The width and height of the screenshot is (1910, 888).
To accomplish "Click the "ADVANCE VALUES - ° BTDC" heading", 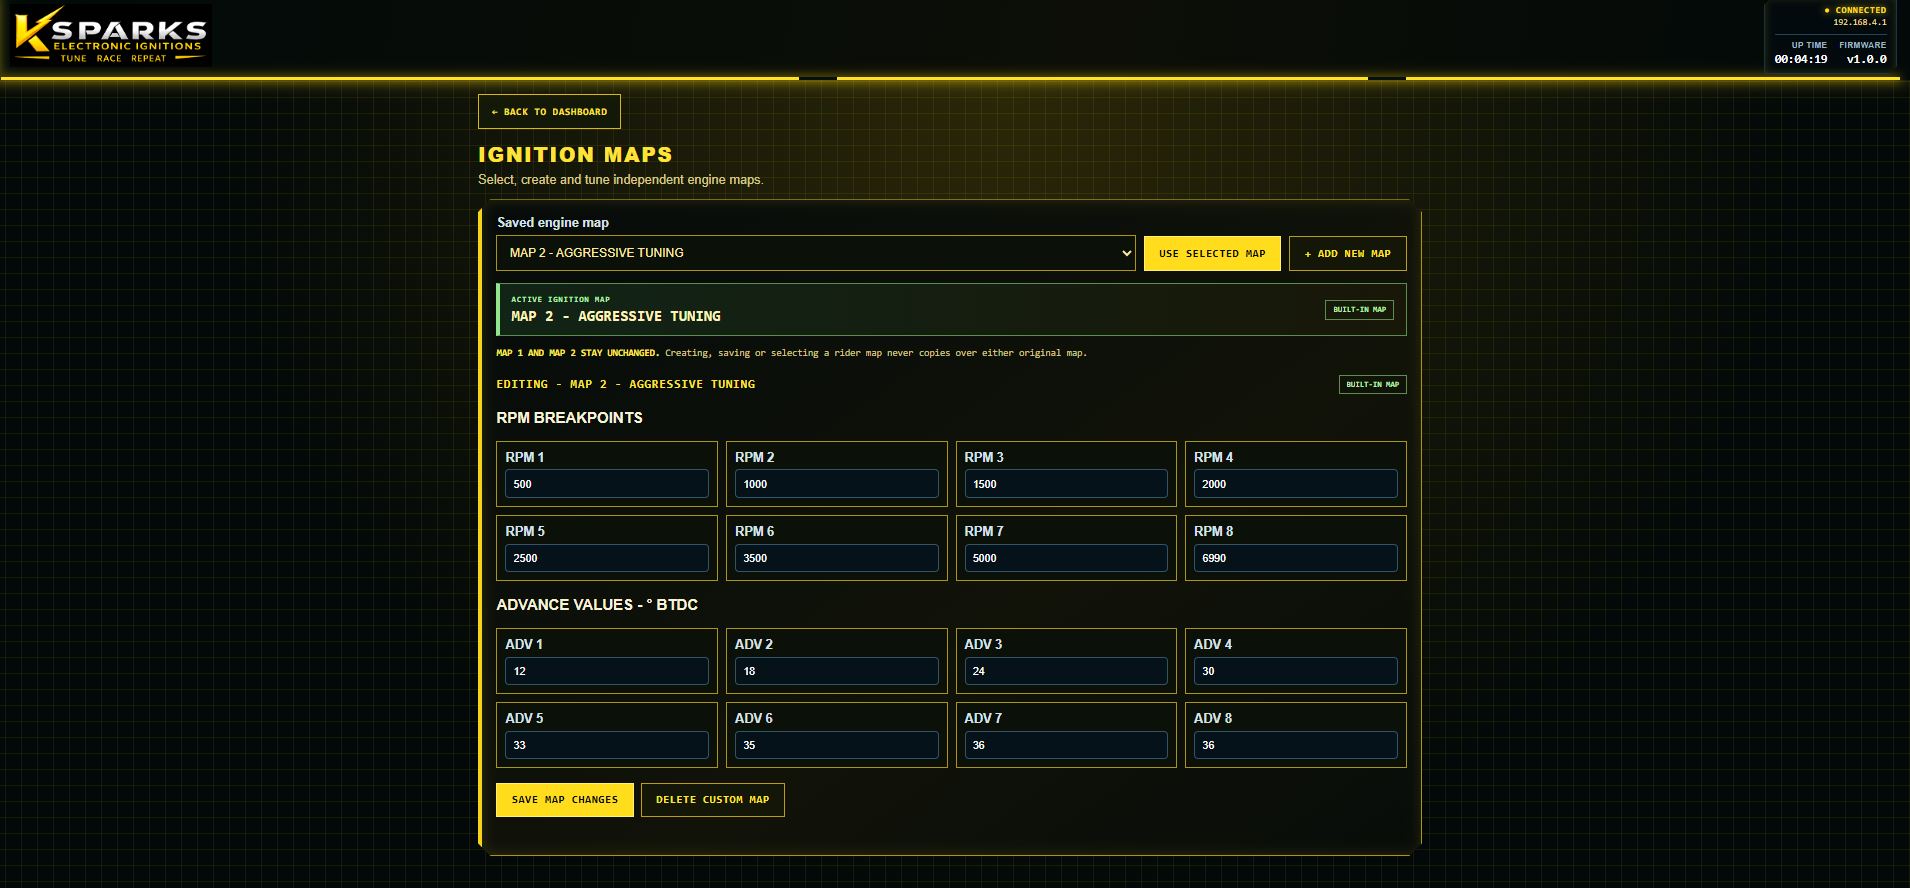I will pyautogui.click(x=597, y=605).
